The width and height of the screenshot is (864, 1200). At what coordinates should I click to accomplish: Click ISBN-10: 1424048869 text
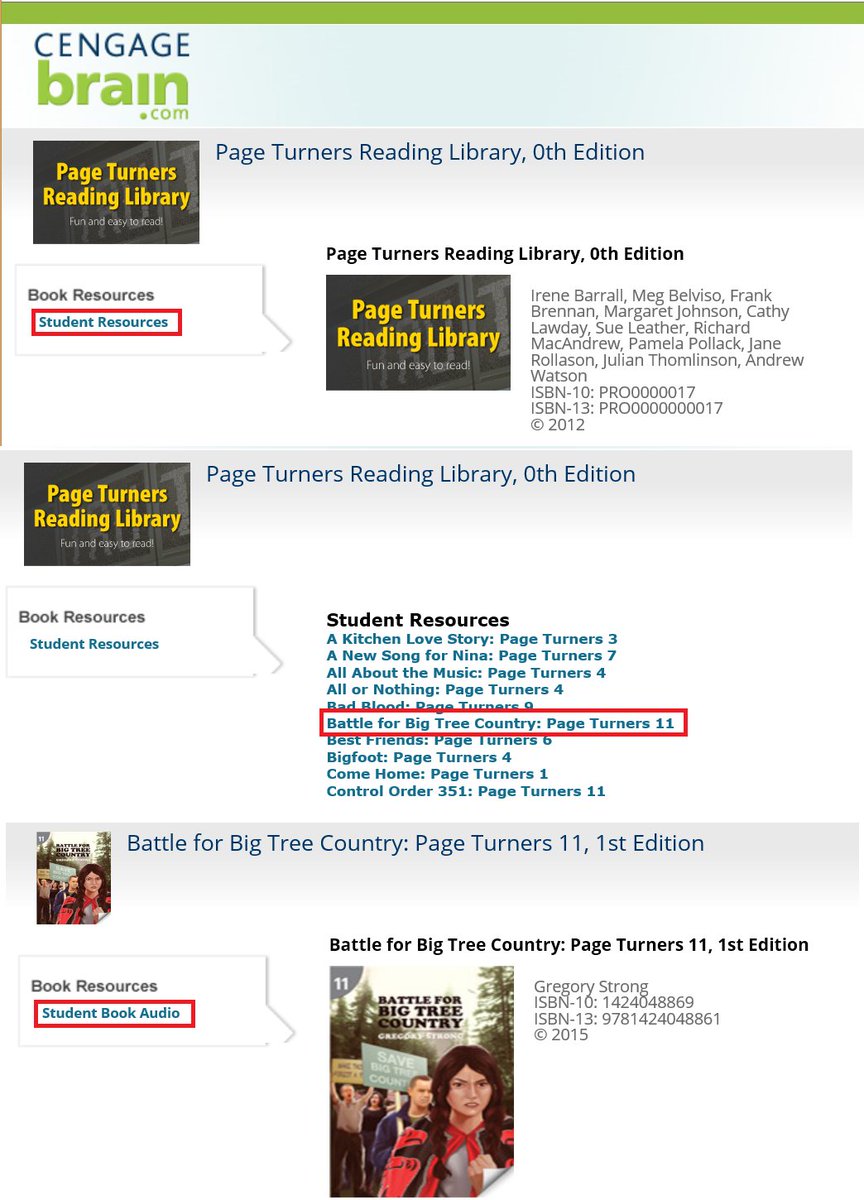click(x=614, y=1002)
